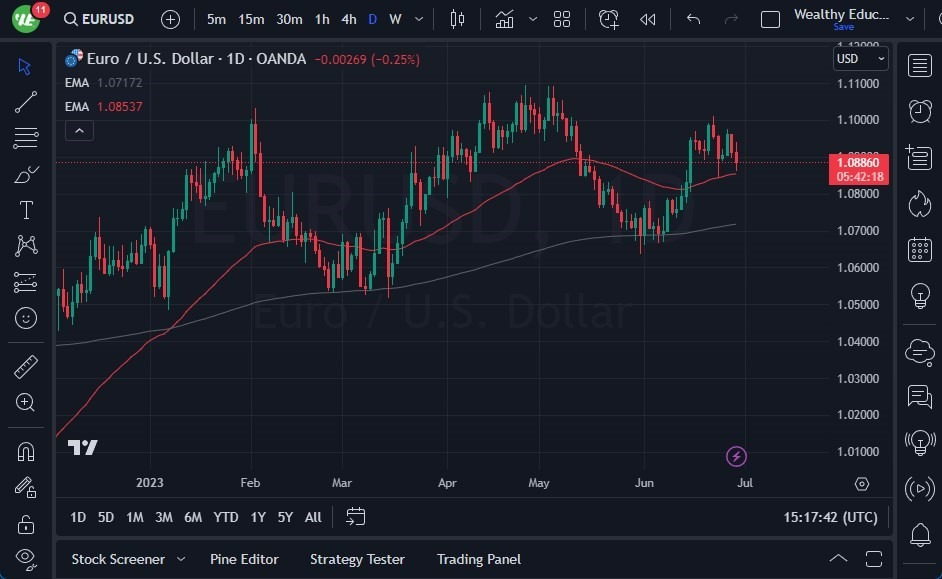Select the XABCD Pattern tool
The height and width of the screenshot is (579, 942).
(25, 246)
